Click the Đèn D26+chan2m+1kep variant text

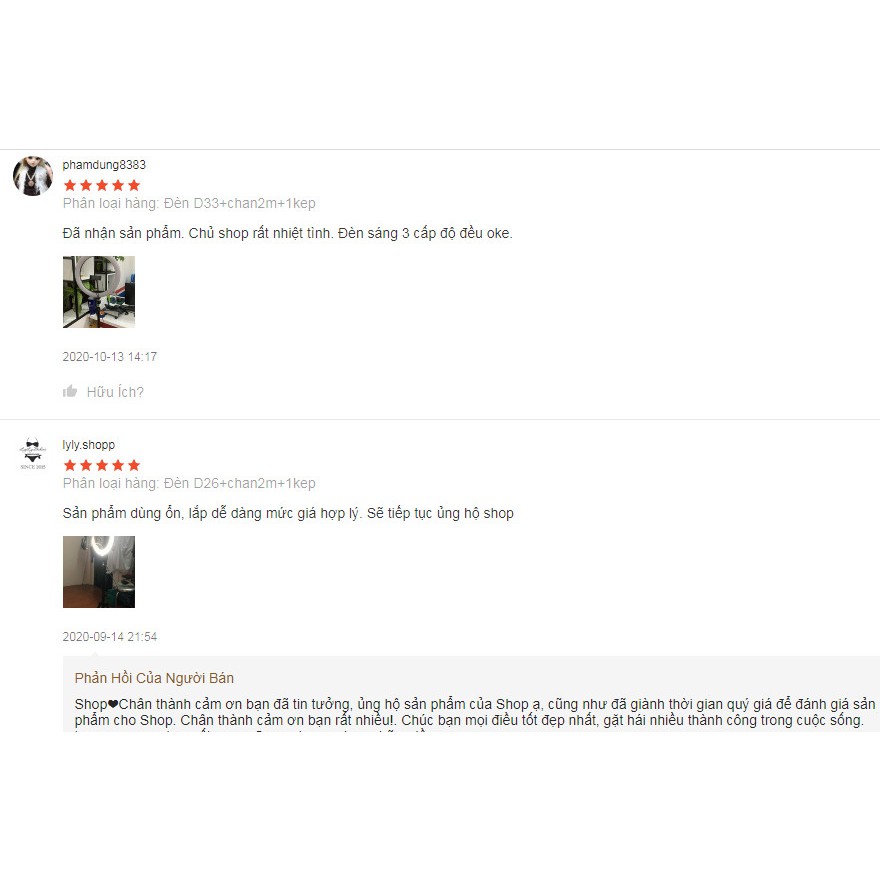pyautogui.click(x=240, y=483)
